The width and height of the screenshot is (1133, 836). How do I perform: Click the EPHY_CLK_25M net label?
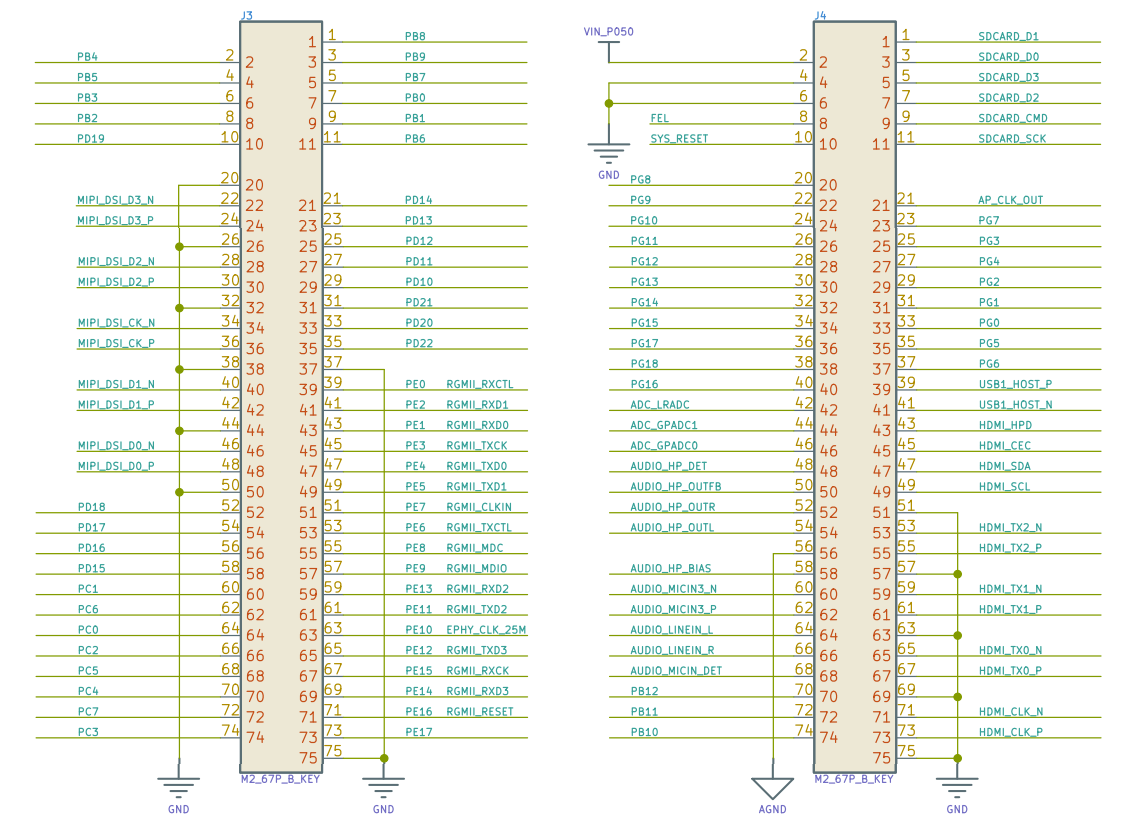click(486, 630)
